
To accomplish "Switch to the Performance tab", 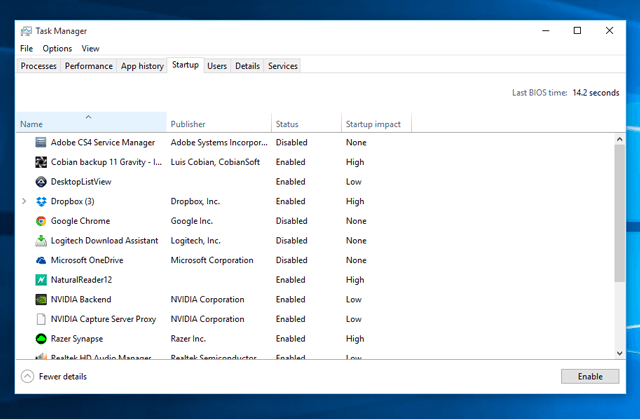I will point(89,66).
